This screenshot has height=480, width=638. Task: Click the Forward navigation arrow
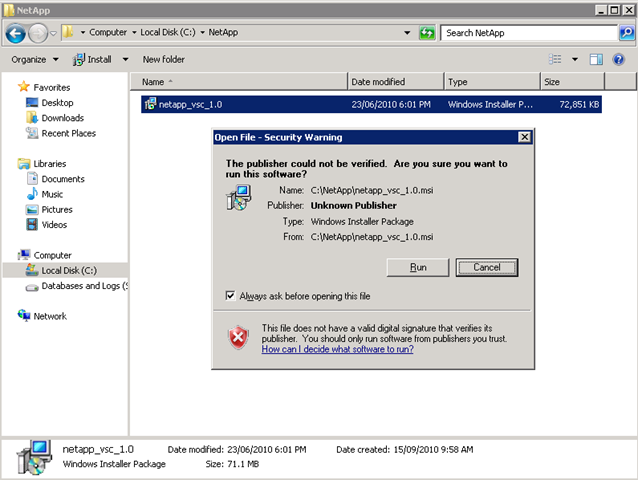pyautogui.click(x=38, y=33)
